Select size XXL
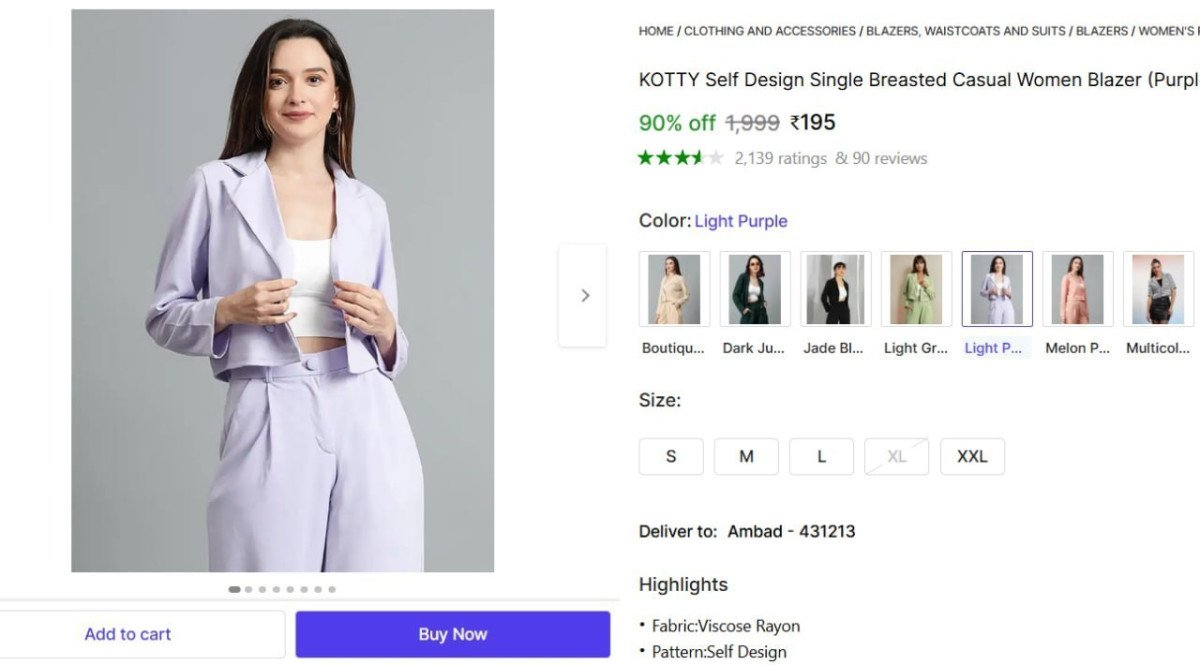 pyautogui.click(x=972, y=456)
